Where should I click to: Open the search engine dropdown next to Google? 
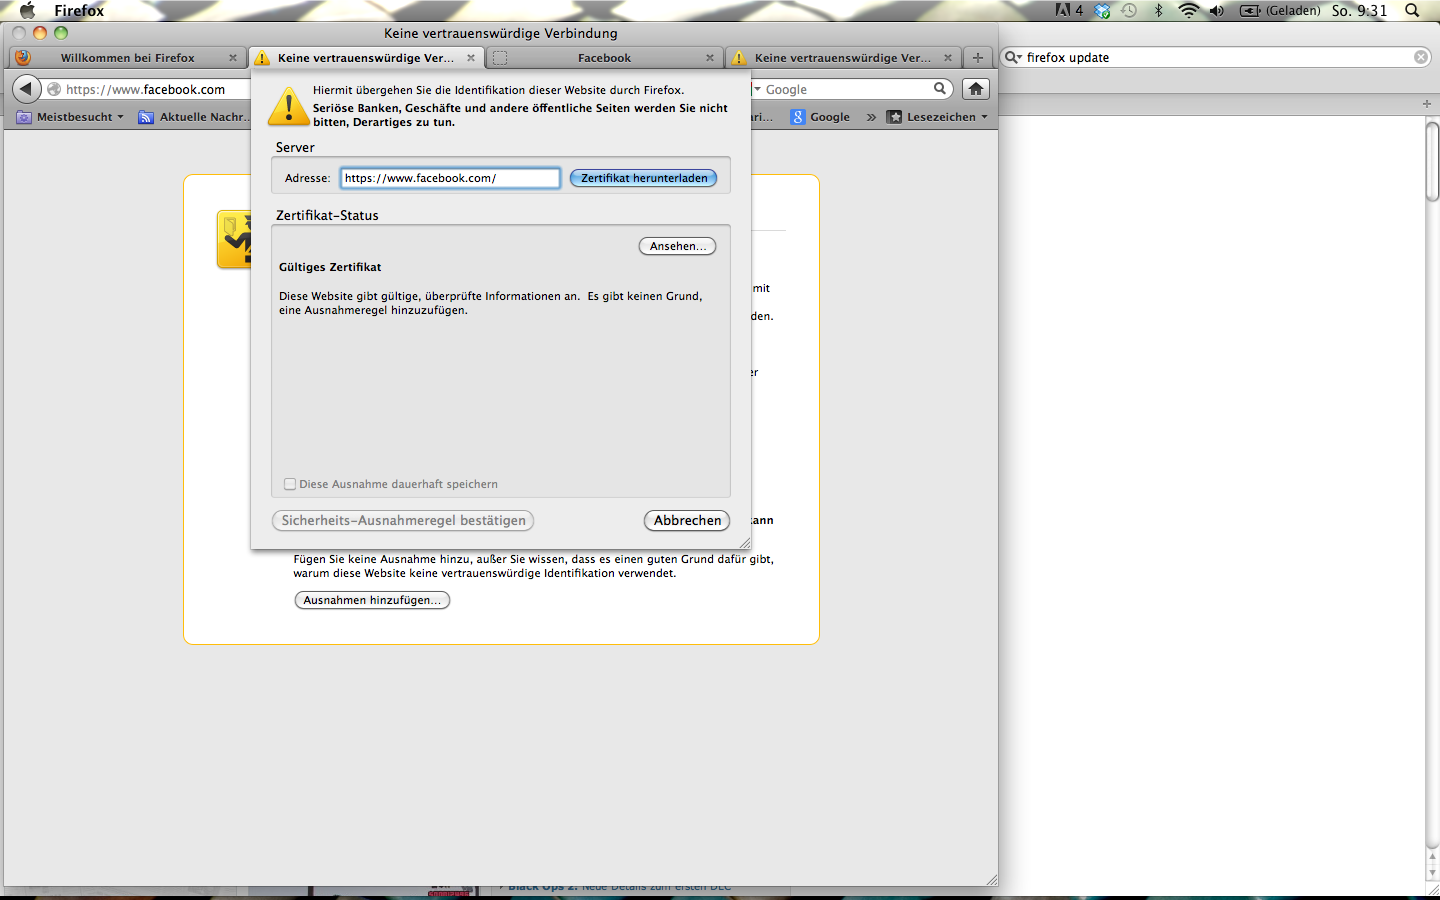tap(757, 89)
